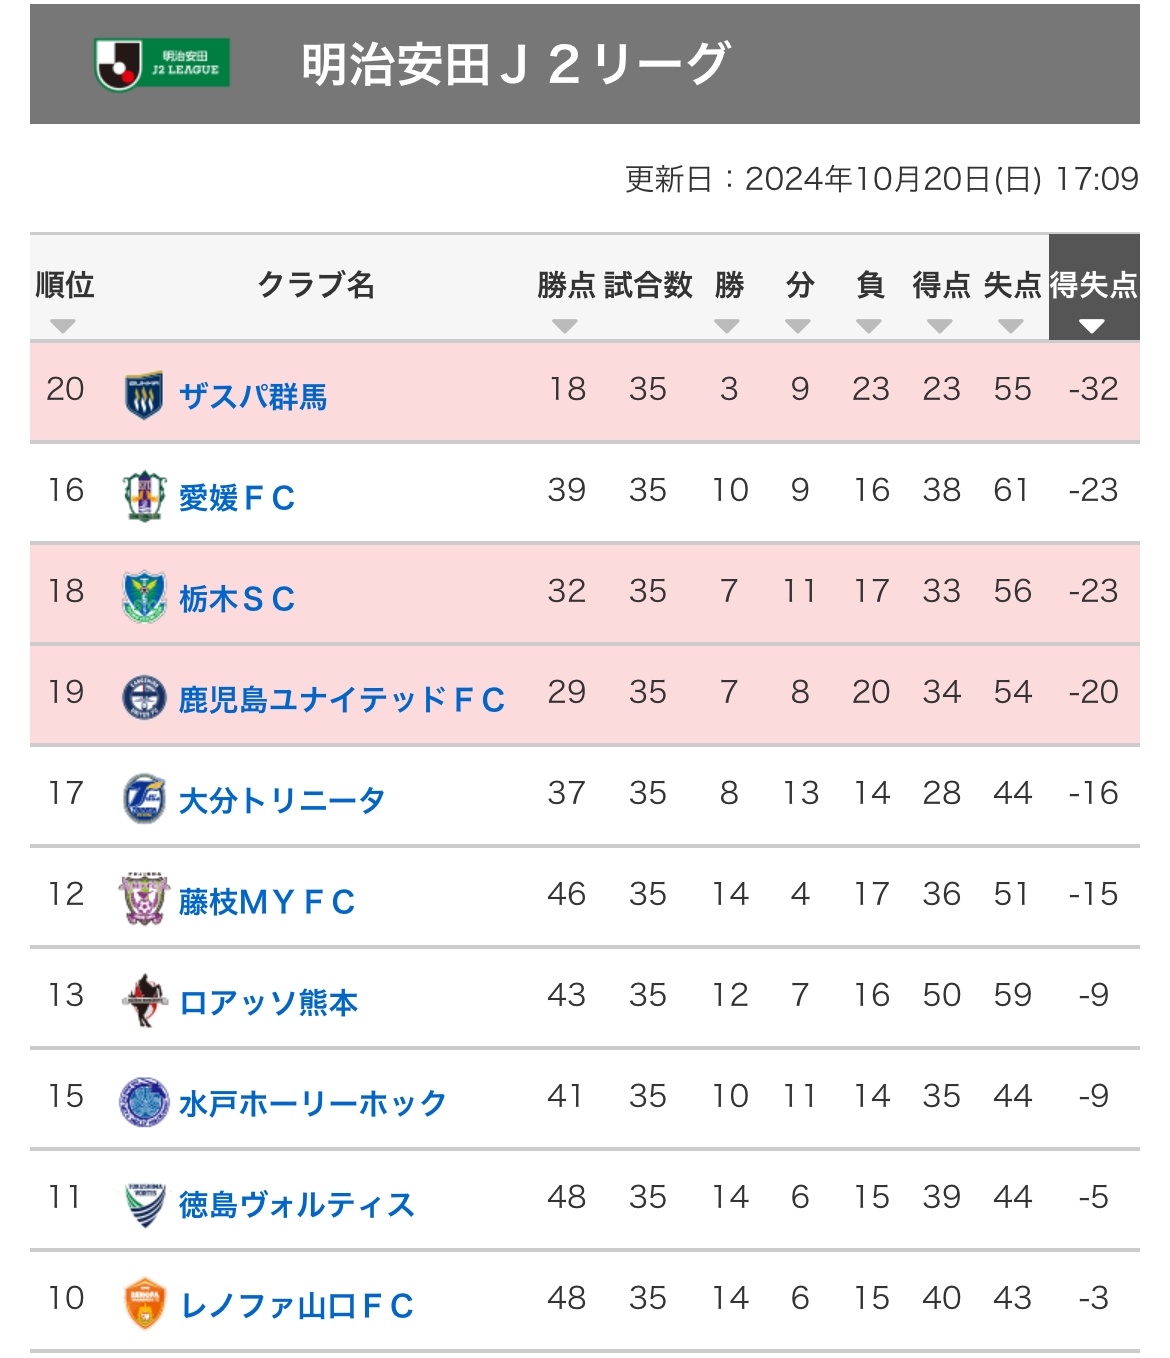The image size is (1170, 1358).
Task: Sort table by 失点 column header
Action: click(x=1012, y=286)
